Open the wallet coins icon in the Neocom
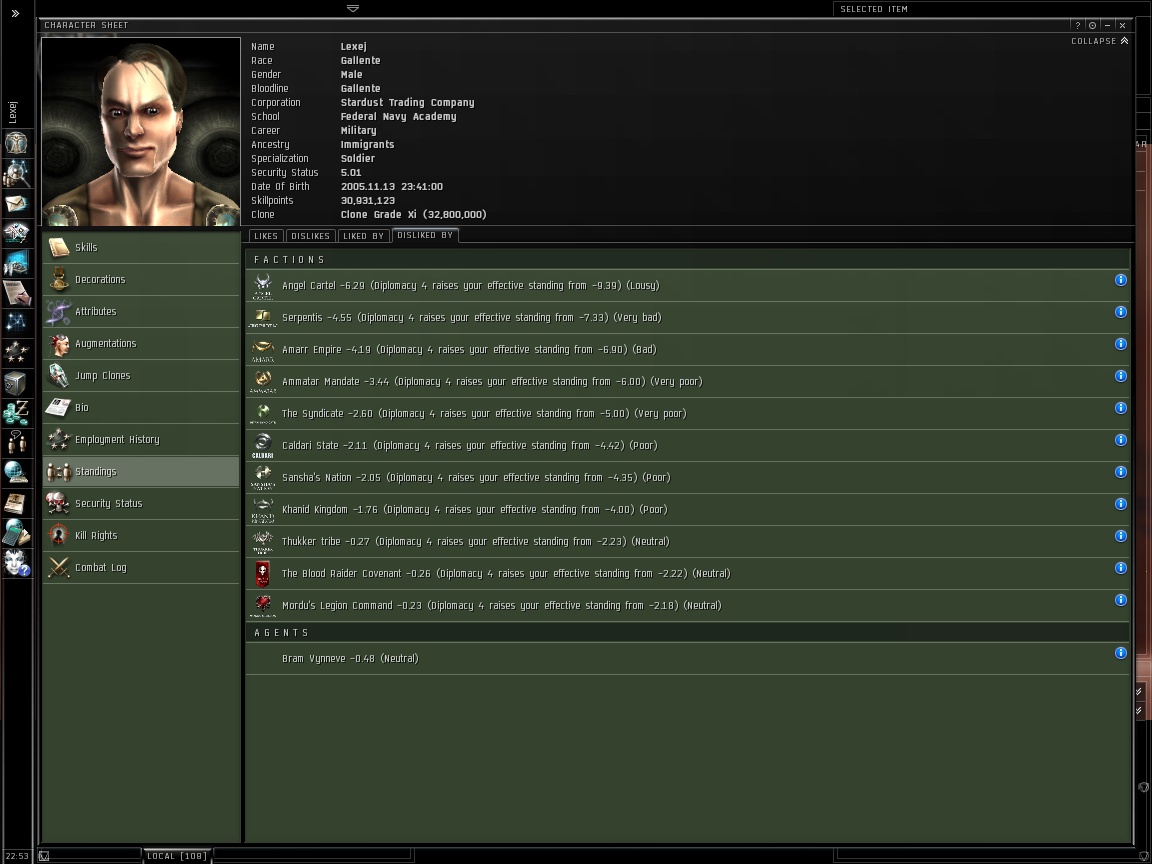 (x=16, y=412)
